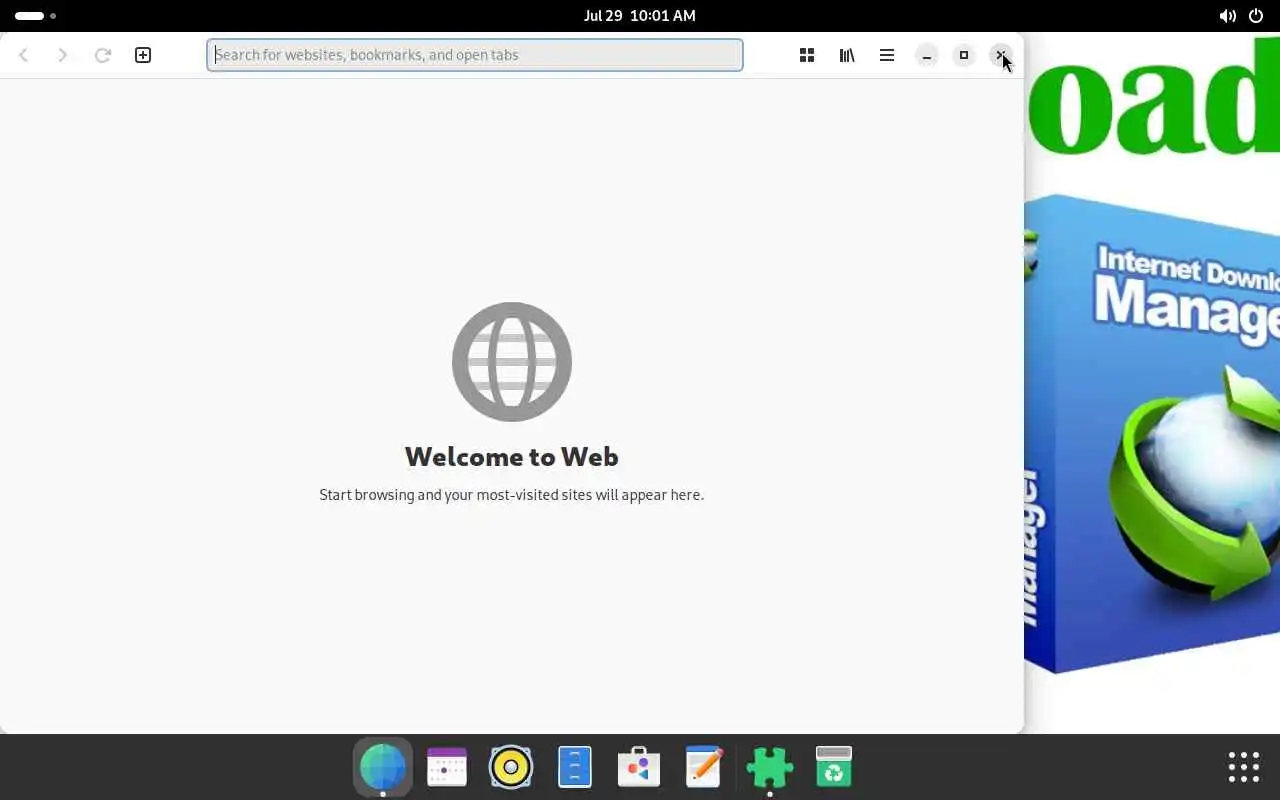Focus the search and address bar
Screen dimensions: 1280x800
tap(475, 55)
